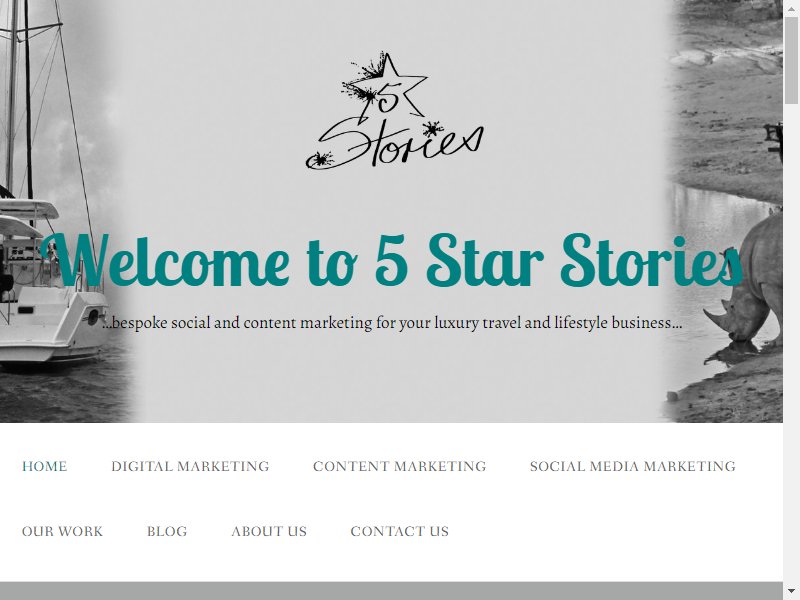This screenshot has width=800, height=600.
Task: Click the 5 Stories star logo
Action: tap(394, 111)
